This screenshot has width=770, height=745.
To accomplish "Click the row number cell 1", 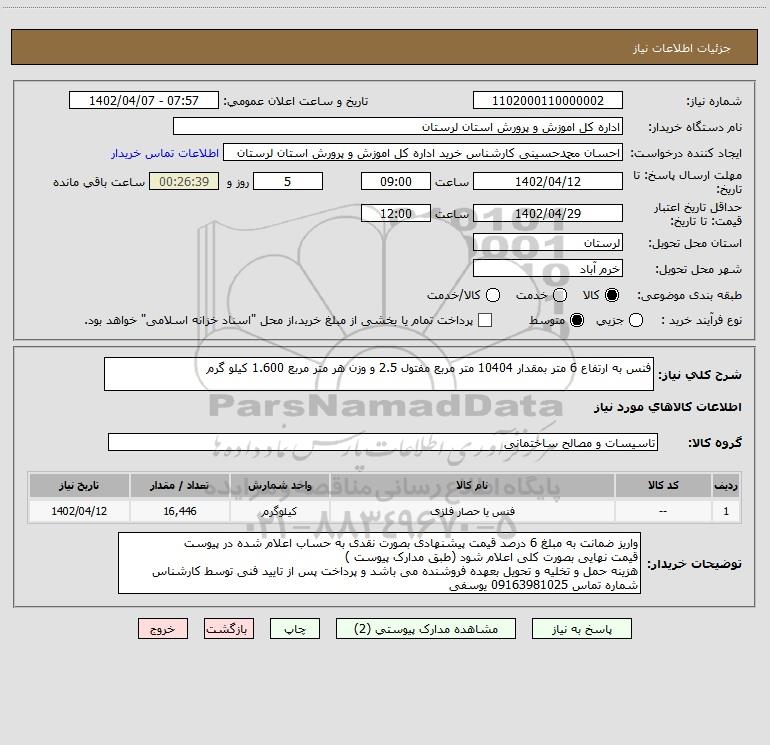I will 726,511.
